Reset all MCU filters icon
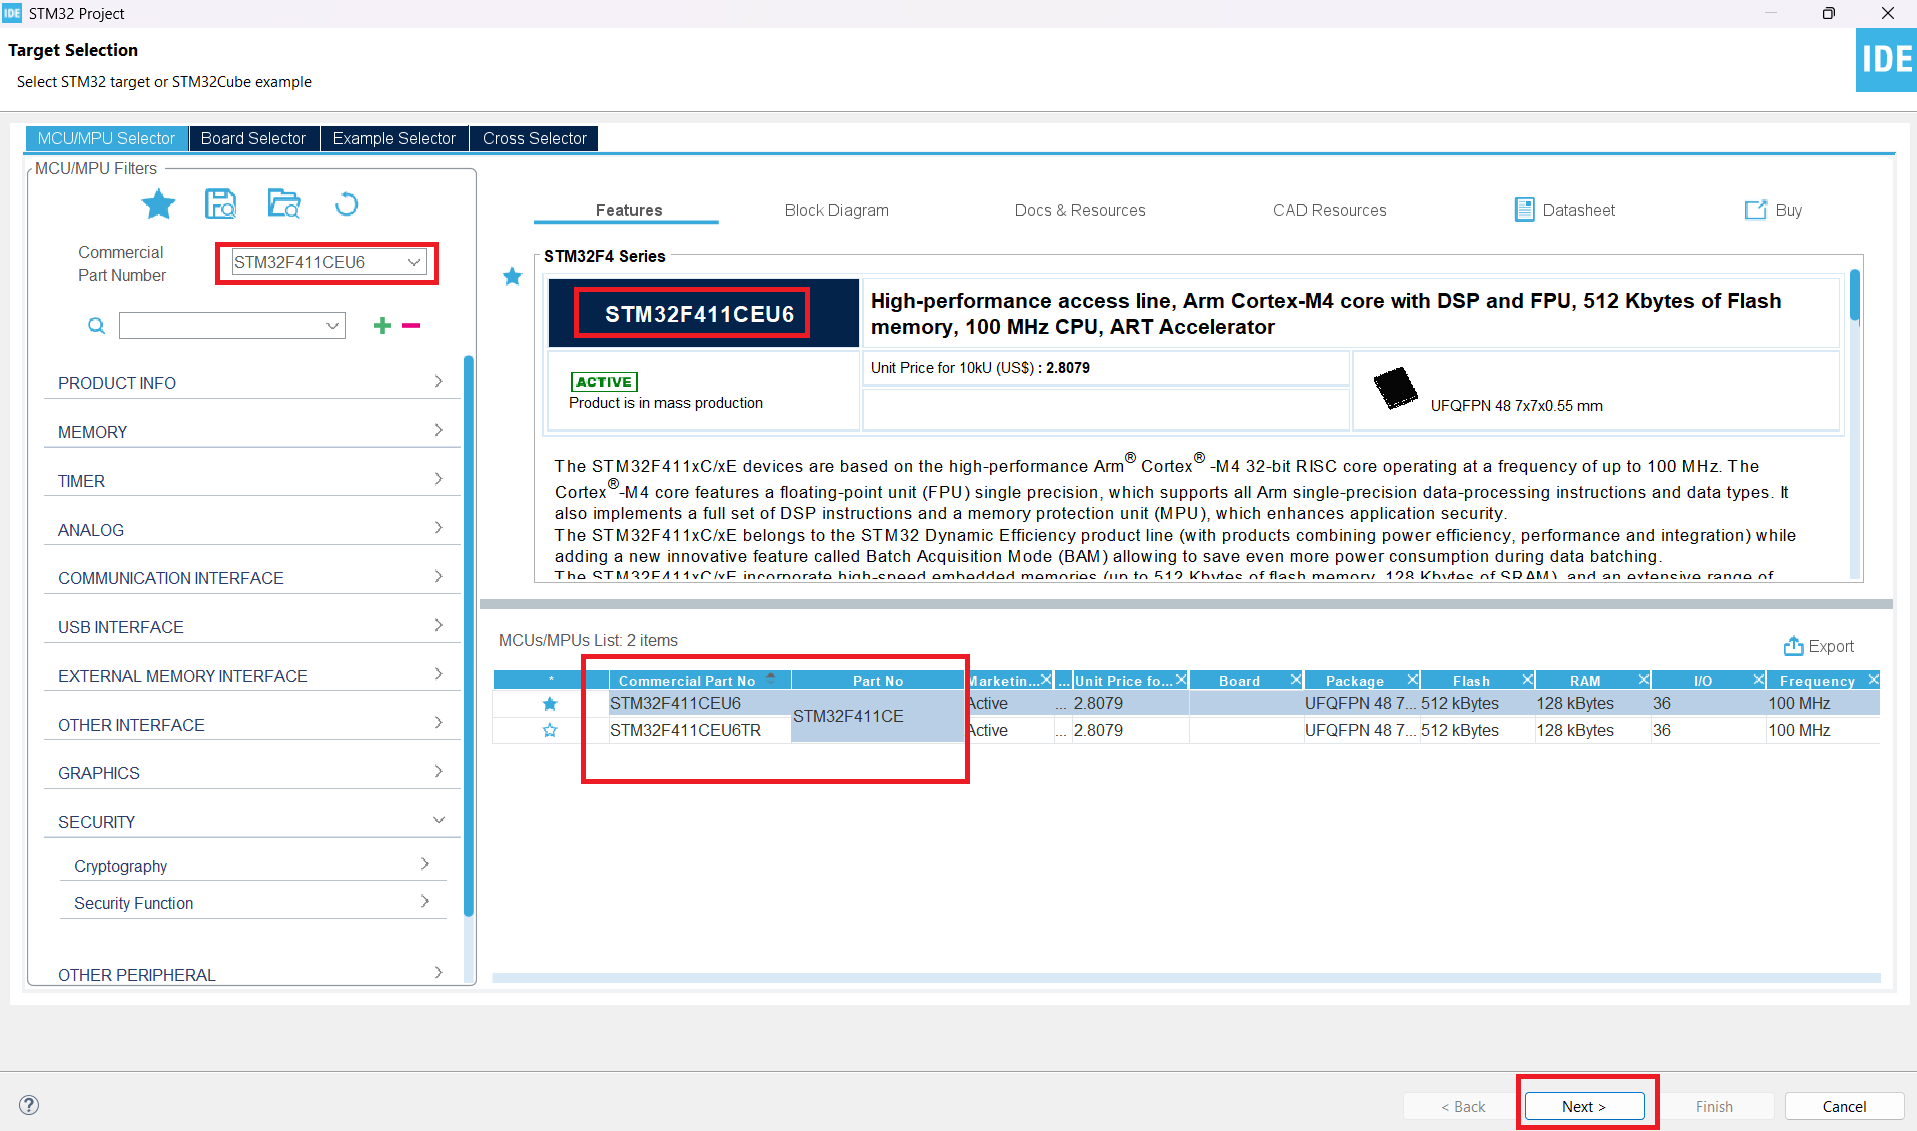1917x1131 pixels. 346,204
